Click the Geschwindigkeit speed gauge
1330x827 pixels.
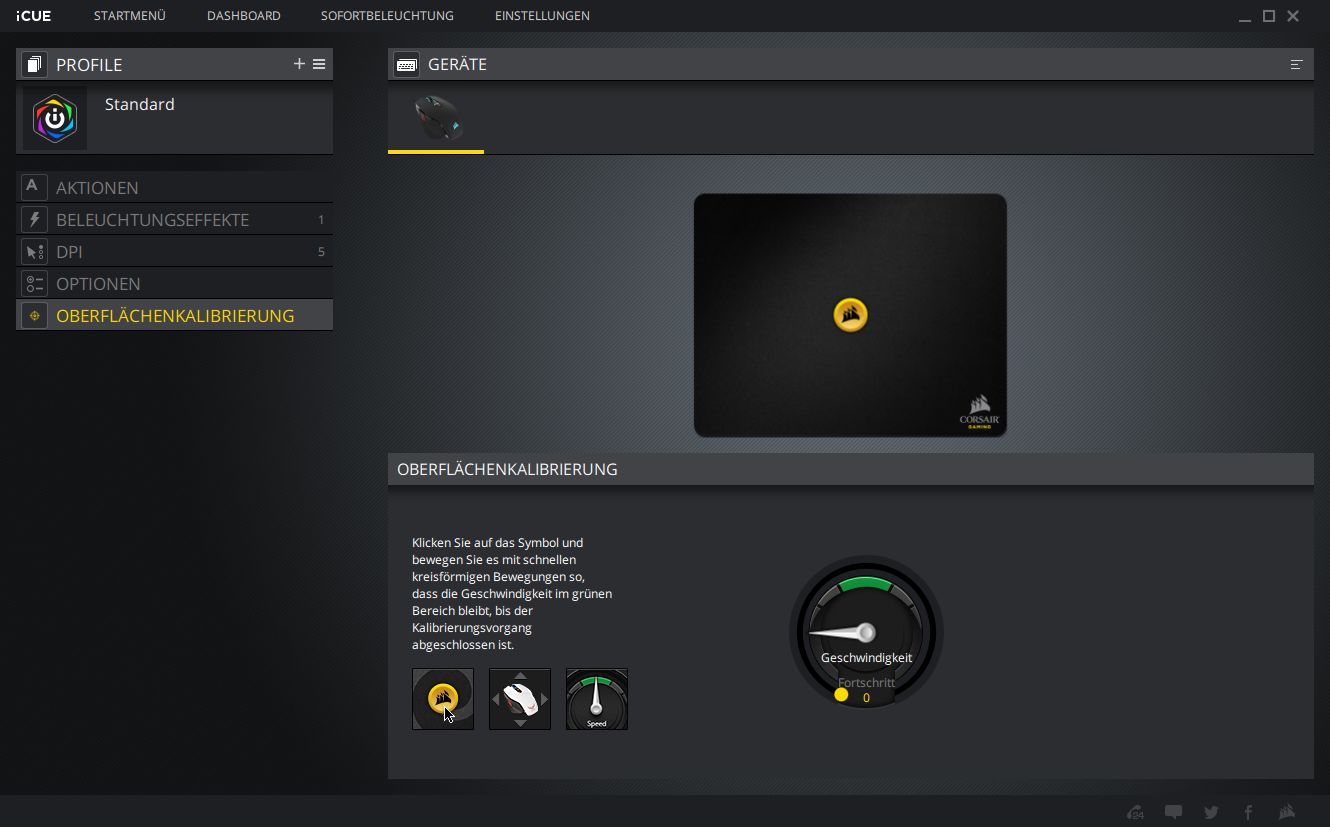pos(866,632)
